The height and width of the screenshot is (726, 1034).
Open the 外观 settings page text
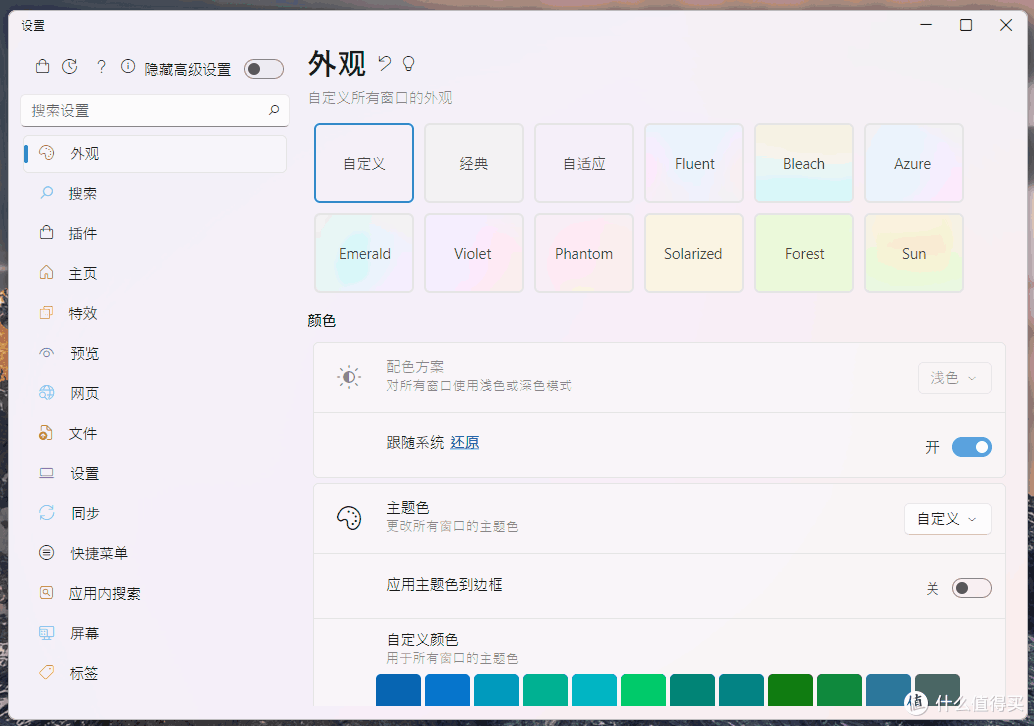(x=85, y=154)
